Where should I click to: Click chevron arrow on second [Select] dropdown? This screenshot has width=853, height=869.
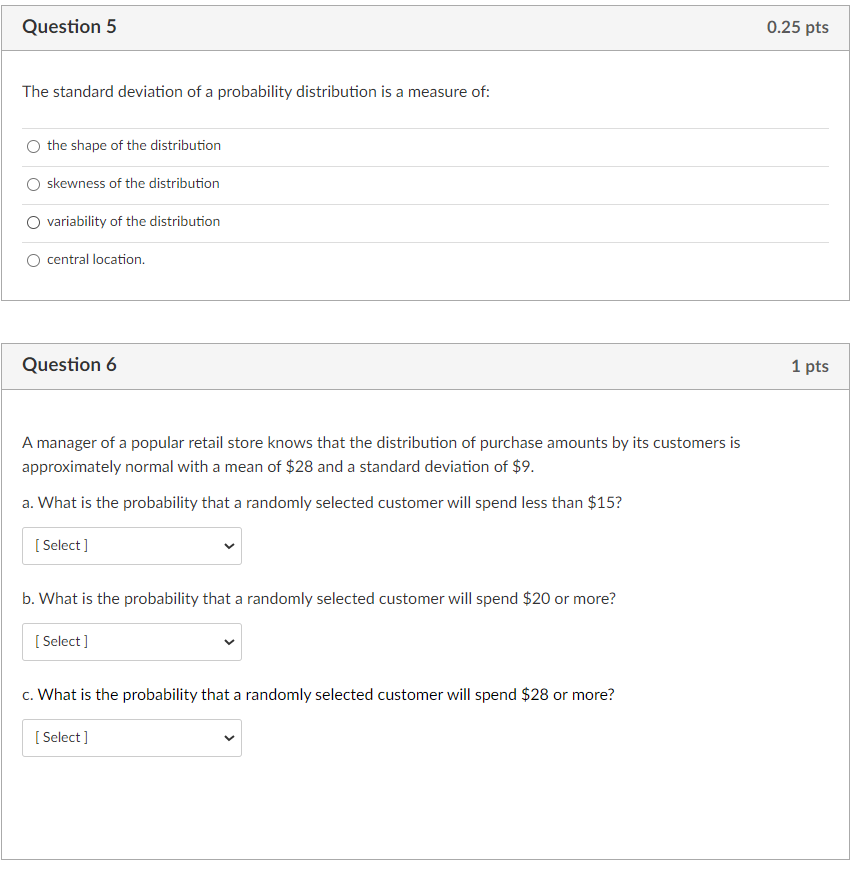point(229,641)
